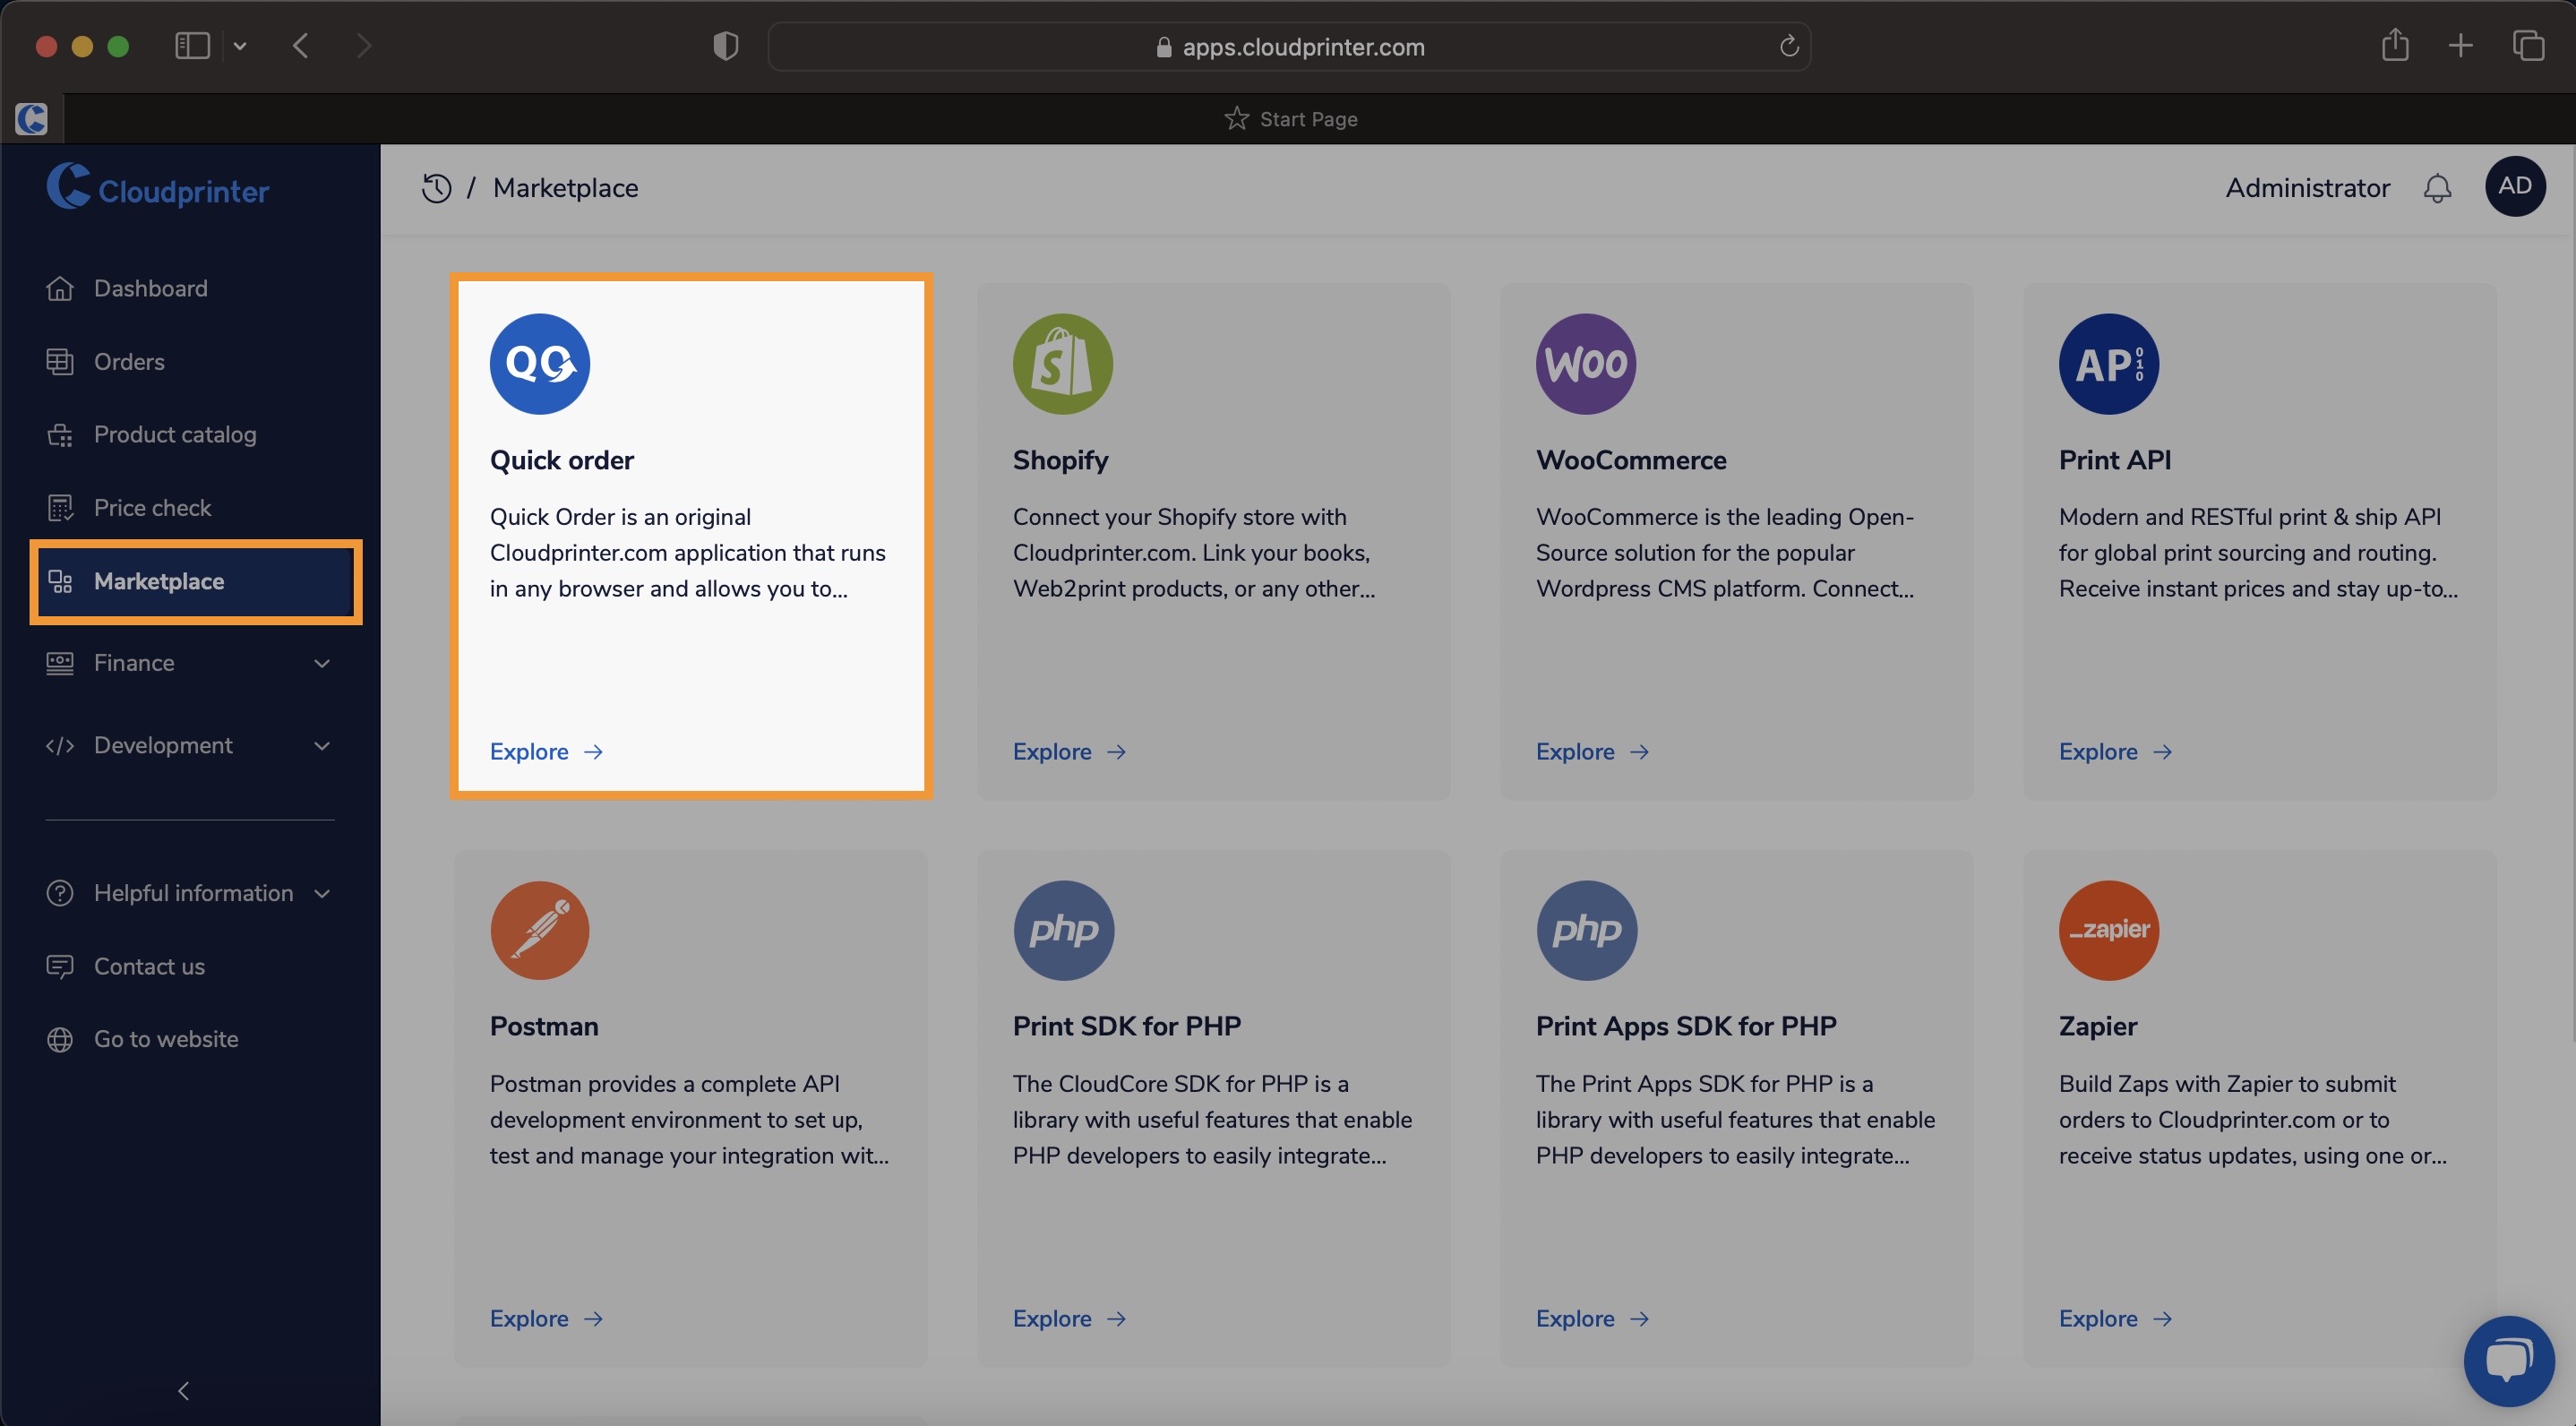The height and width of the screenshot is (1426, 2576).
Task: Click the Print Apps SDK for PHP icon
Action: (x=1586, y=930)
